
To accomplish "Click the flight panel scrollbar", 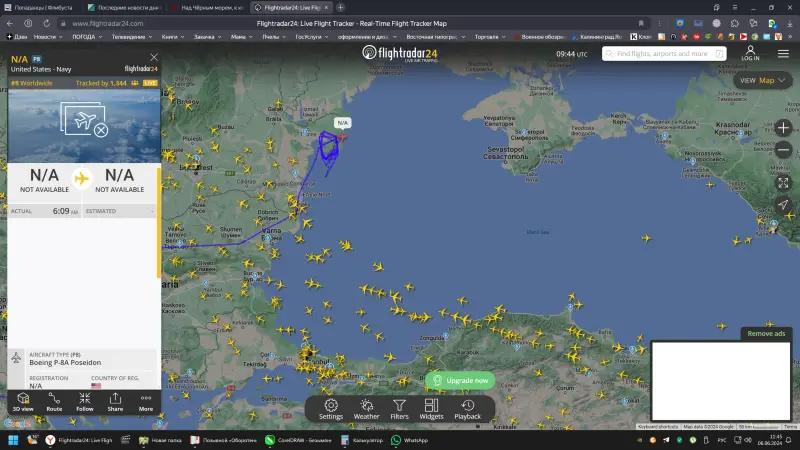I will pyautogui.click(x=159, y=222).
